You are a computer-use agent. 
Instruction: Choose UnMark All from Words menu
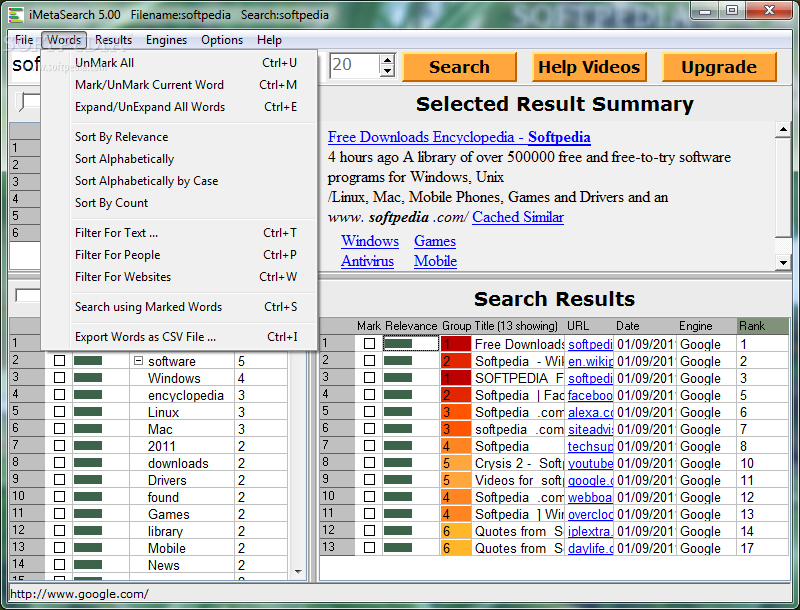point(180,63)
